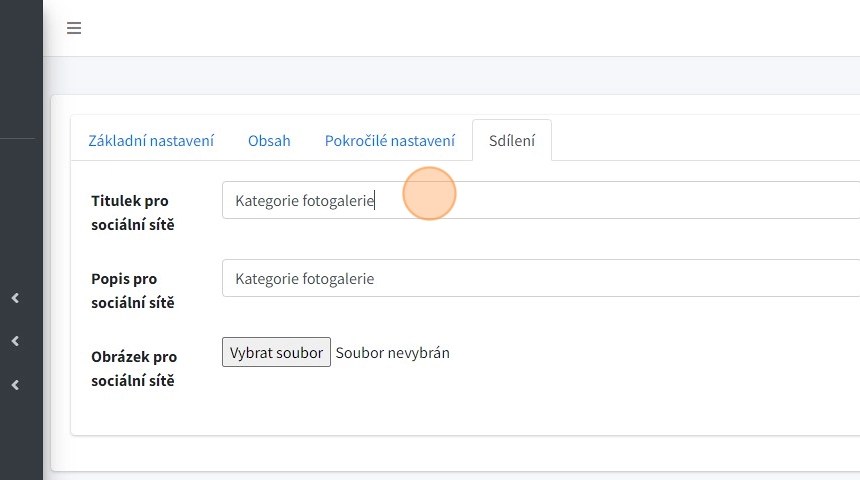This screenshot has width=860, height=480.
Task: Click the Soubor nevybrán file status text
Action: pyautogui.click(x=392, y=352)
